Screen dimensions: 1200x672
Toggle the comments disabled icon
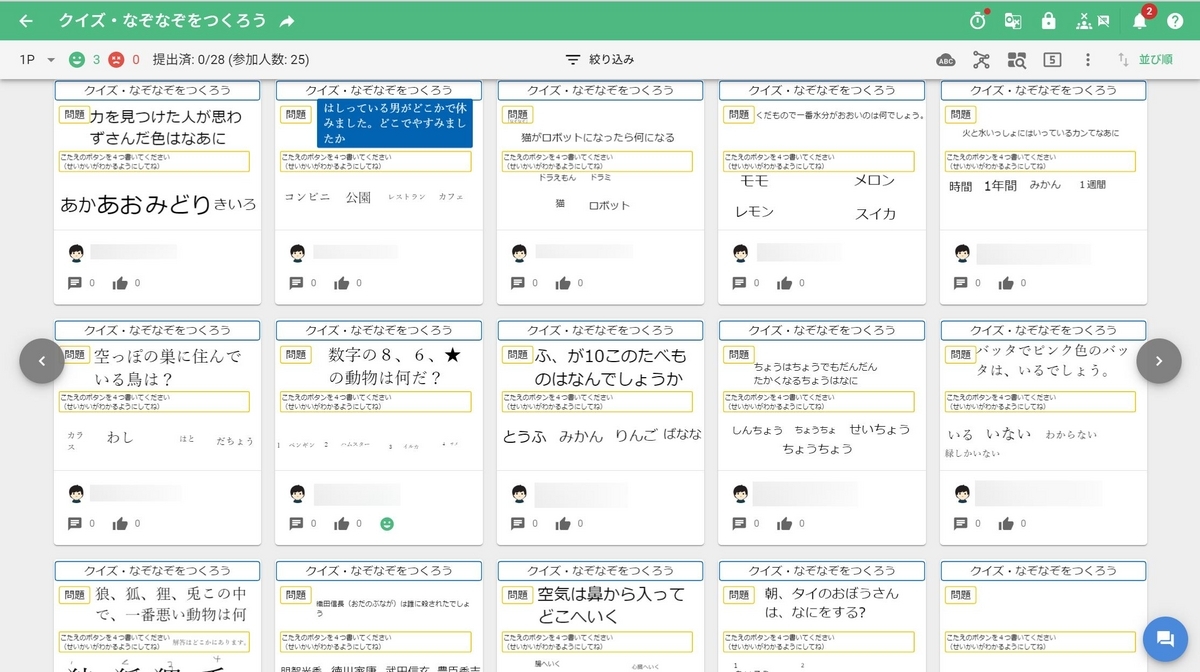pos(1103,20)
